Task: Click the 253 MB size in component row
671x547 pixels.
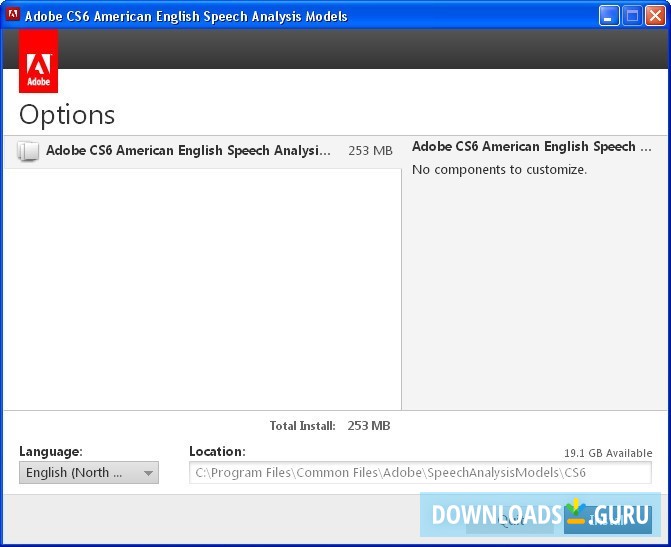Action: [370, 151]
